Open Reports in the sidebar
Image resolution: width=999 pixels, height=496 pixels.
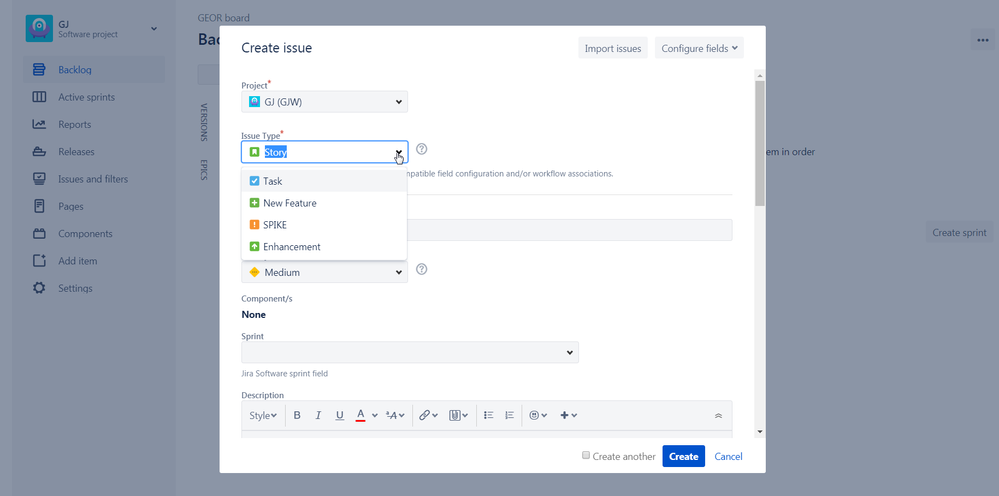coord(94,124)
